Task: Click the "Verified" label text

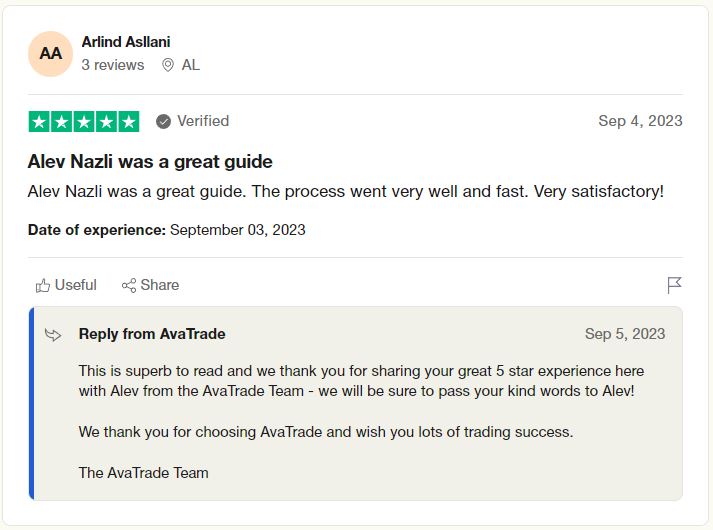Action: 203,121
